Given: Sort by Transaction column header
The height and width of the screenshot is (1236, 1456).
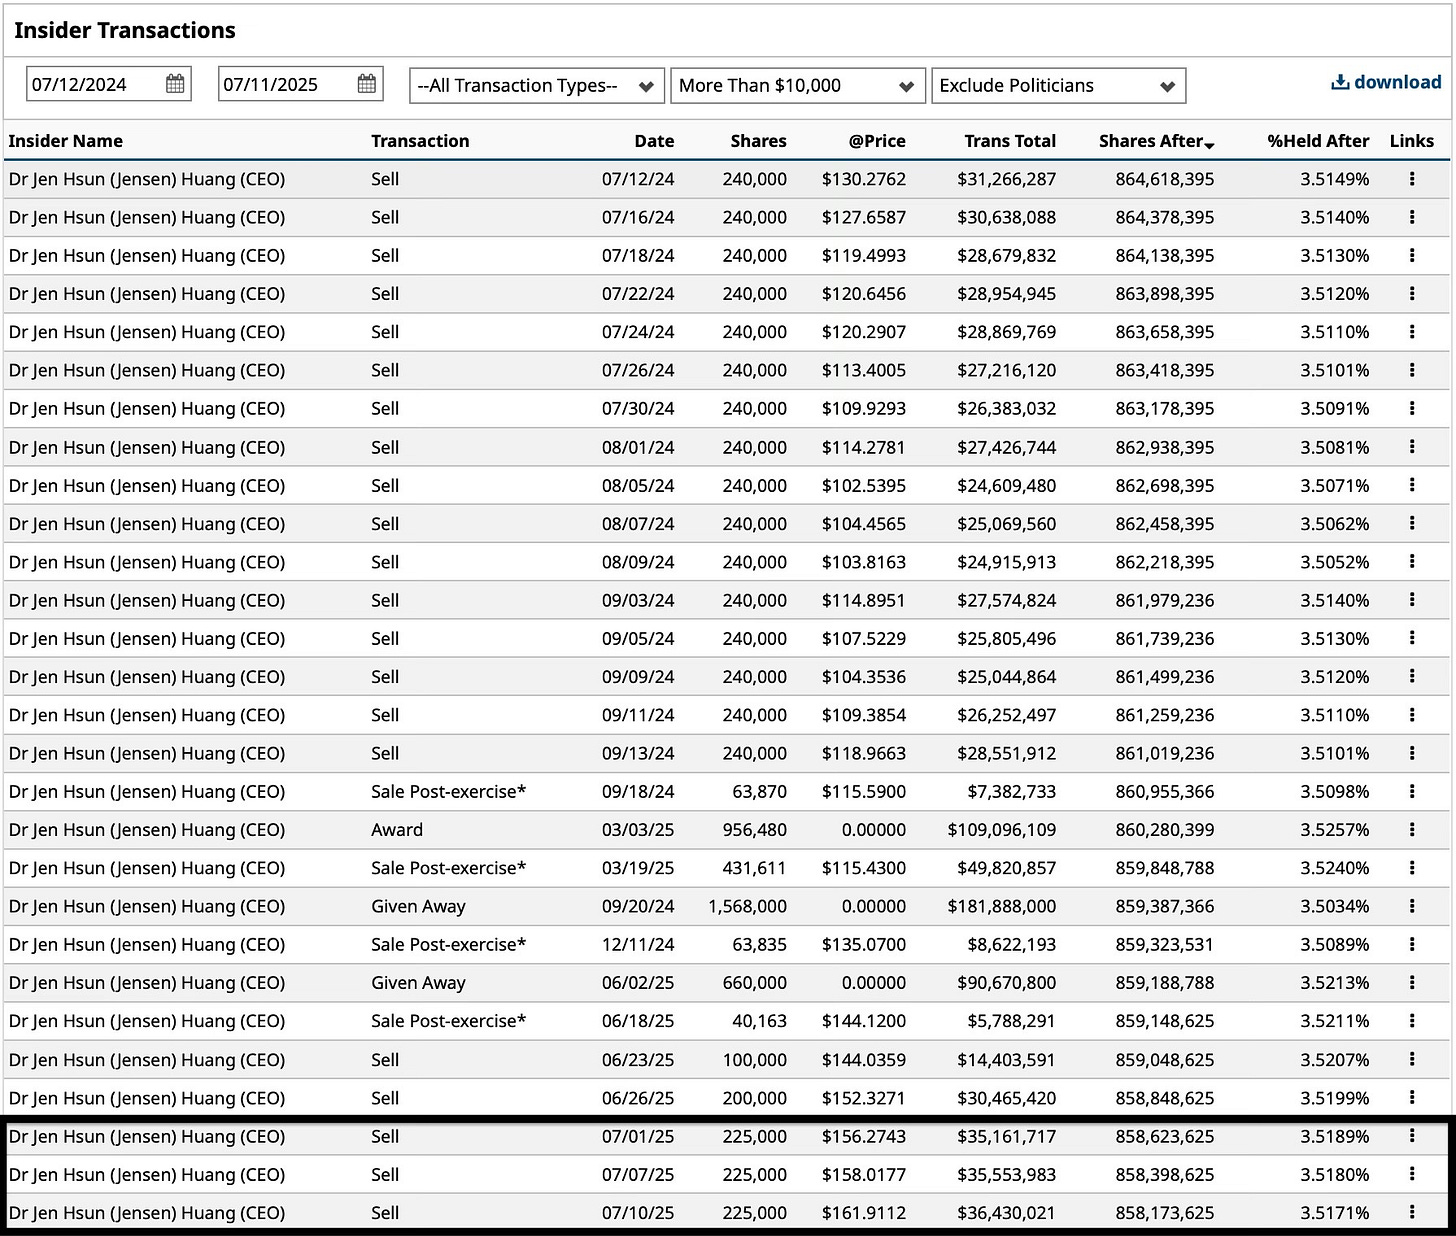Looking at the screenshot, I should tap(420, 141).
